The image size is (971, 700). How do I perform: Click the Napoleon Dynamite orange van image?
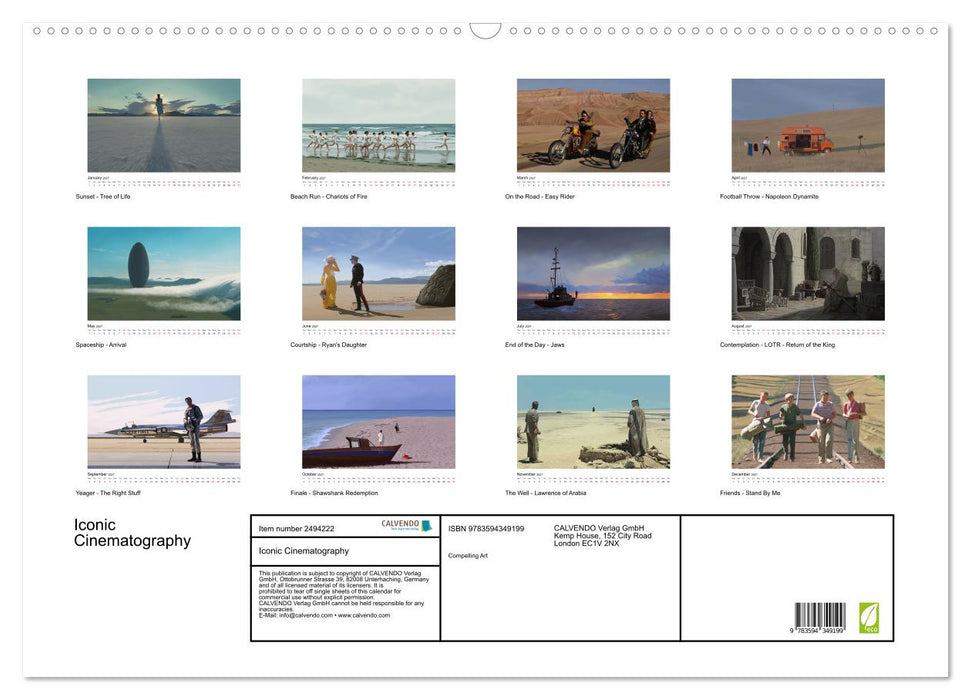point(808,125)
